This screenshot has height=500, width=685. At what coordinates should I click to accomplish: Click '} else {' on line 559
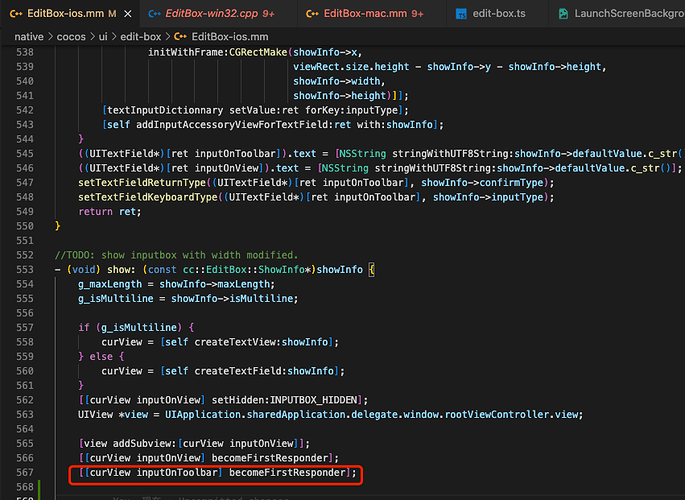(101, 357)
